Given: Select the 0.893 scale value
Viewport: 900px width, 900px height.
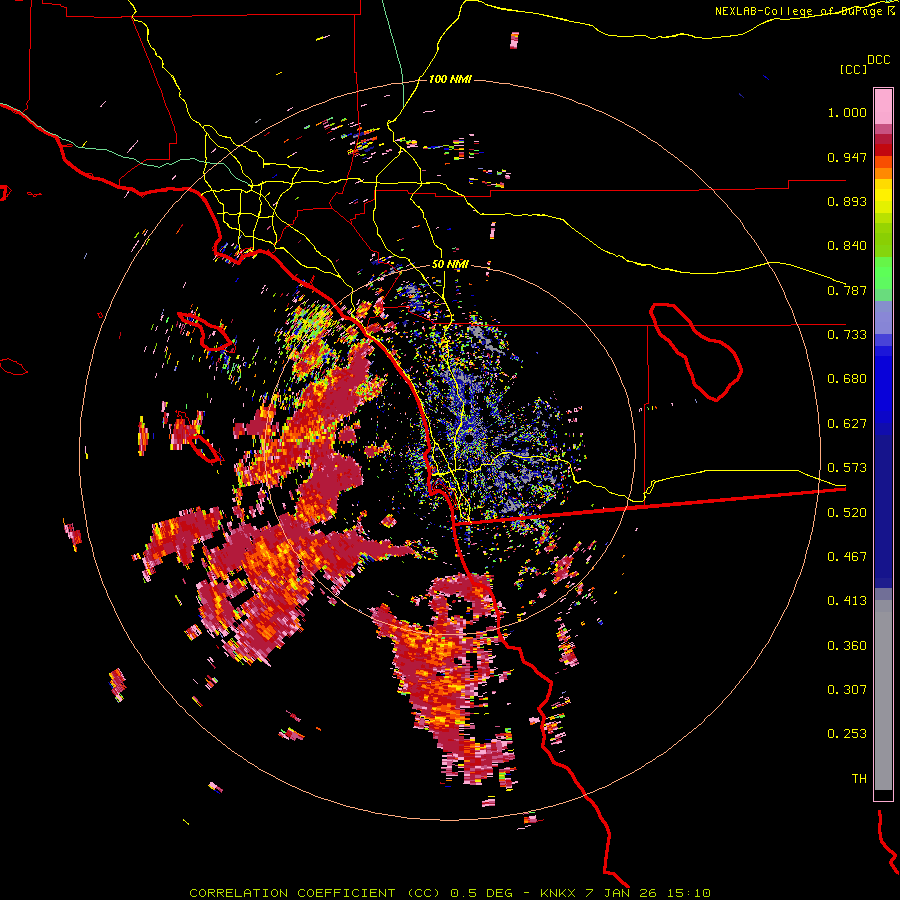Looking at the screenshot, I should coord(847,201).
